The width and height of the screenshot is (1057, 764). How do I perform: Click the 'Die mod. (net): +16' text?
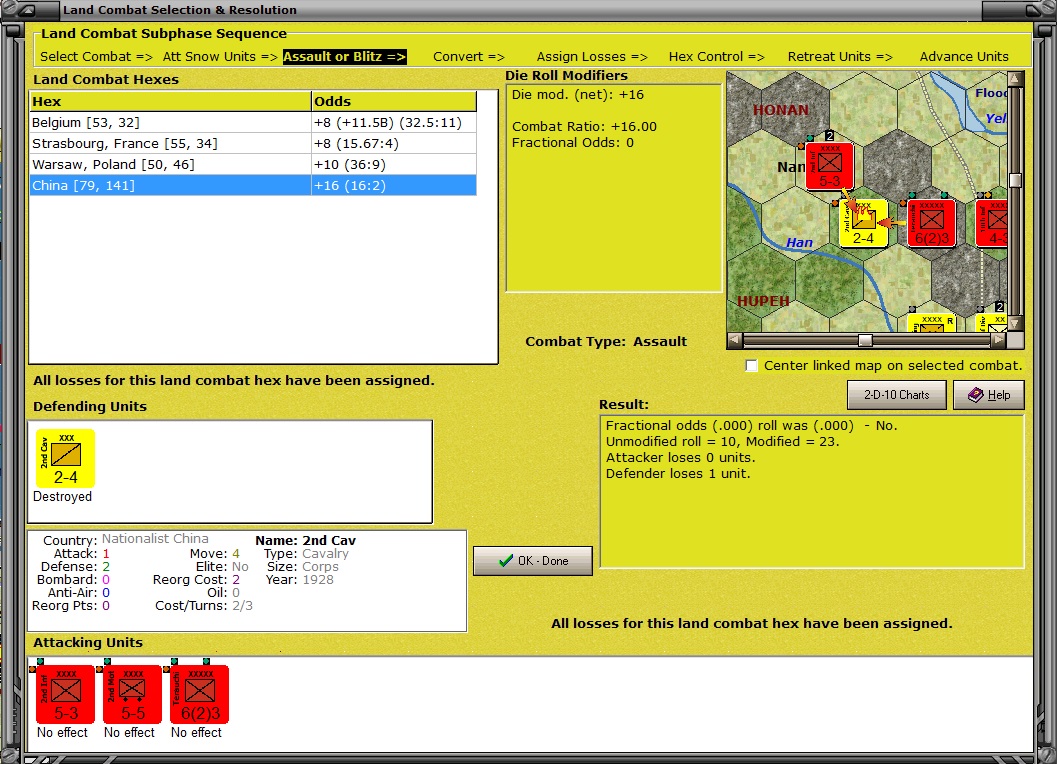578,94
